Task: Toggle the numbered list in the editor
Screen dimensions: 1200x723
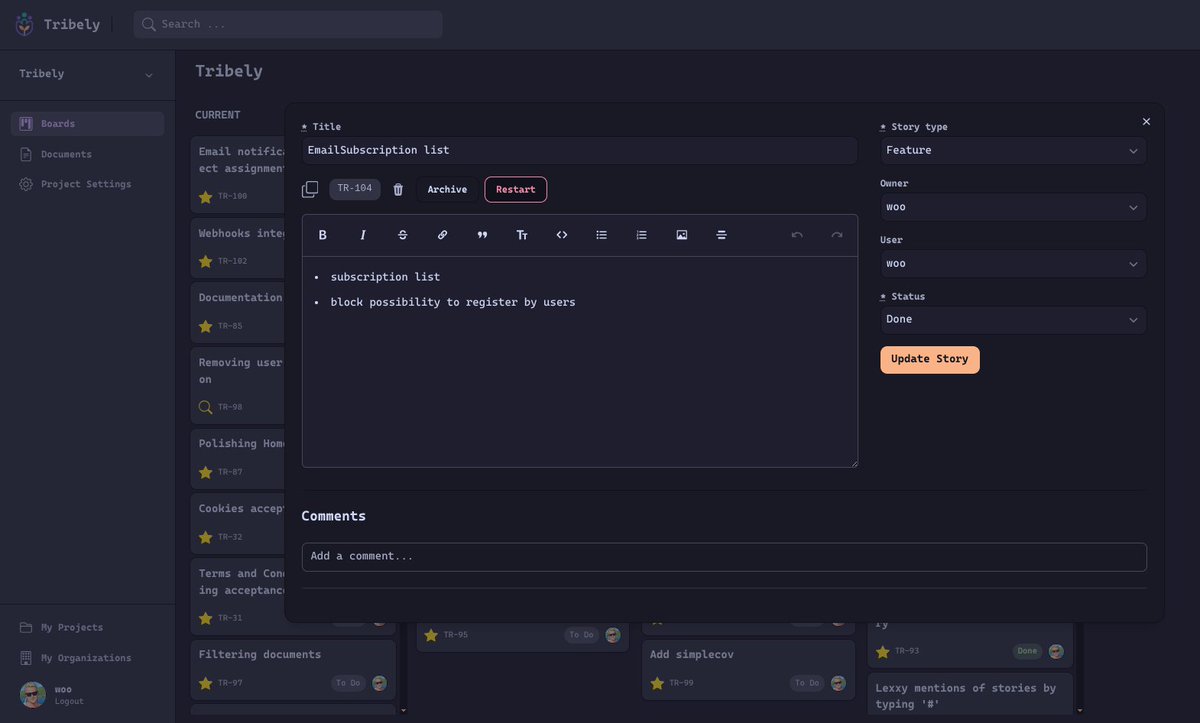Action: click(642, 235)
